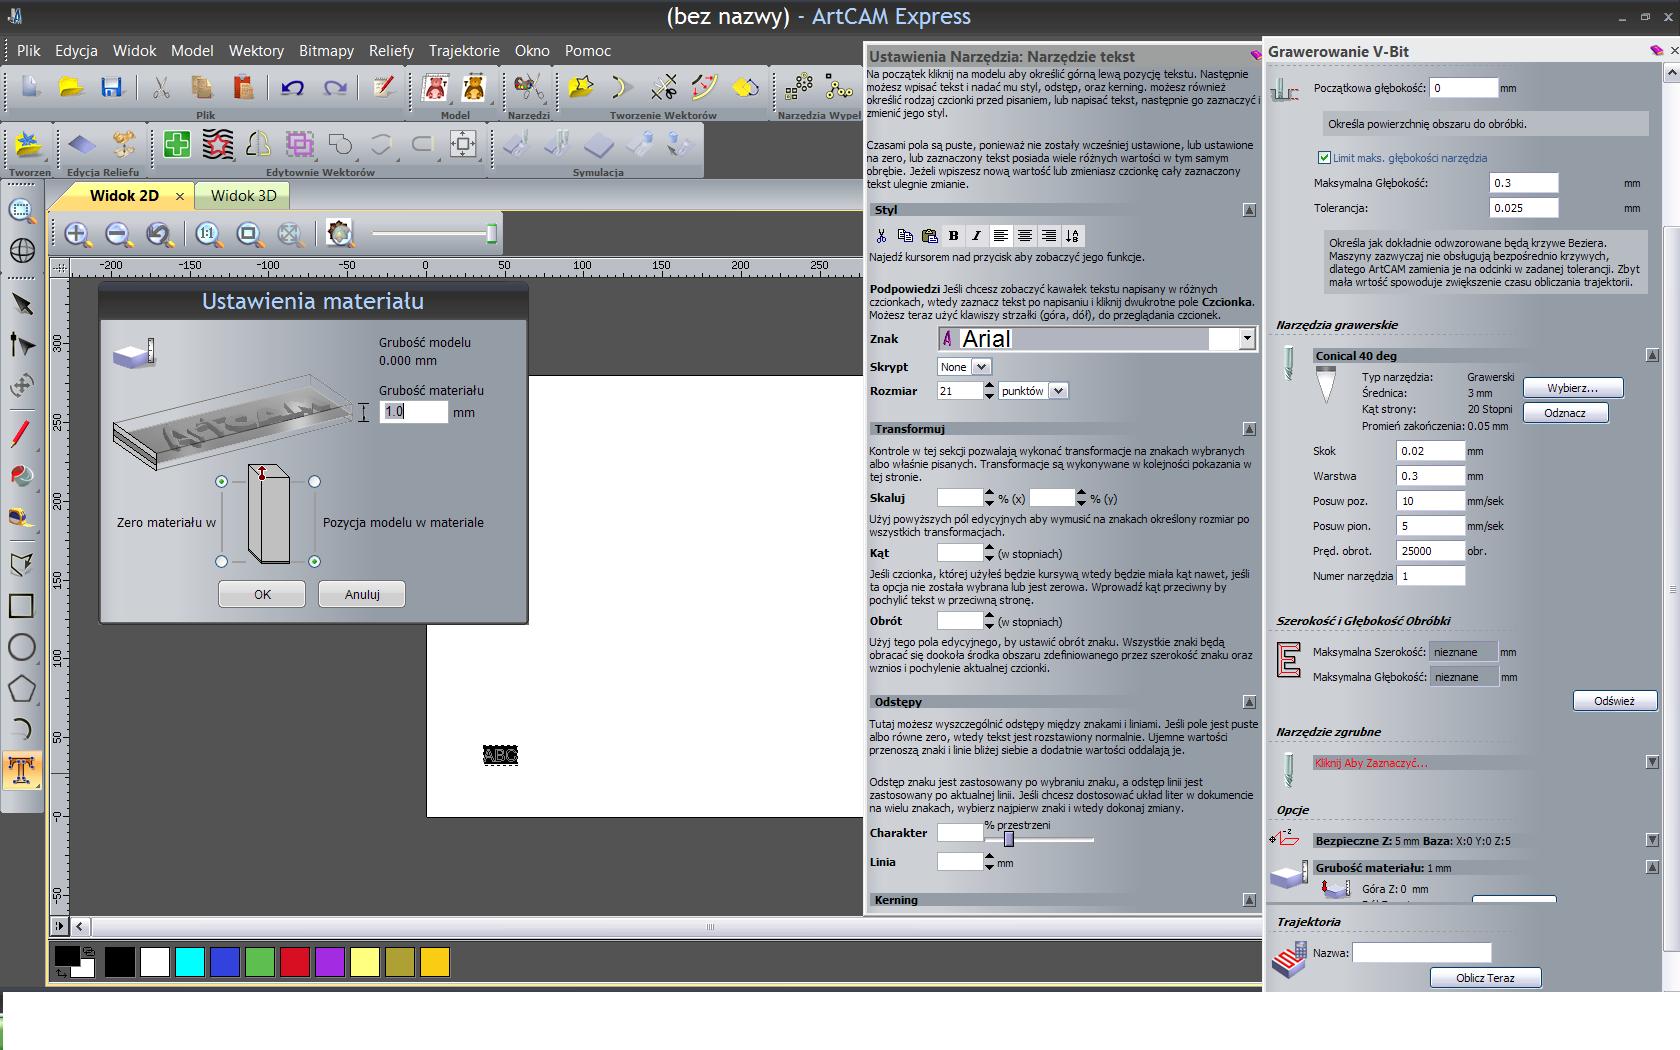Click the Charakter spacing slider handle
The image size is (1680, 1050).
pos(1008,839)
